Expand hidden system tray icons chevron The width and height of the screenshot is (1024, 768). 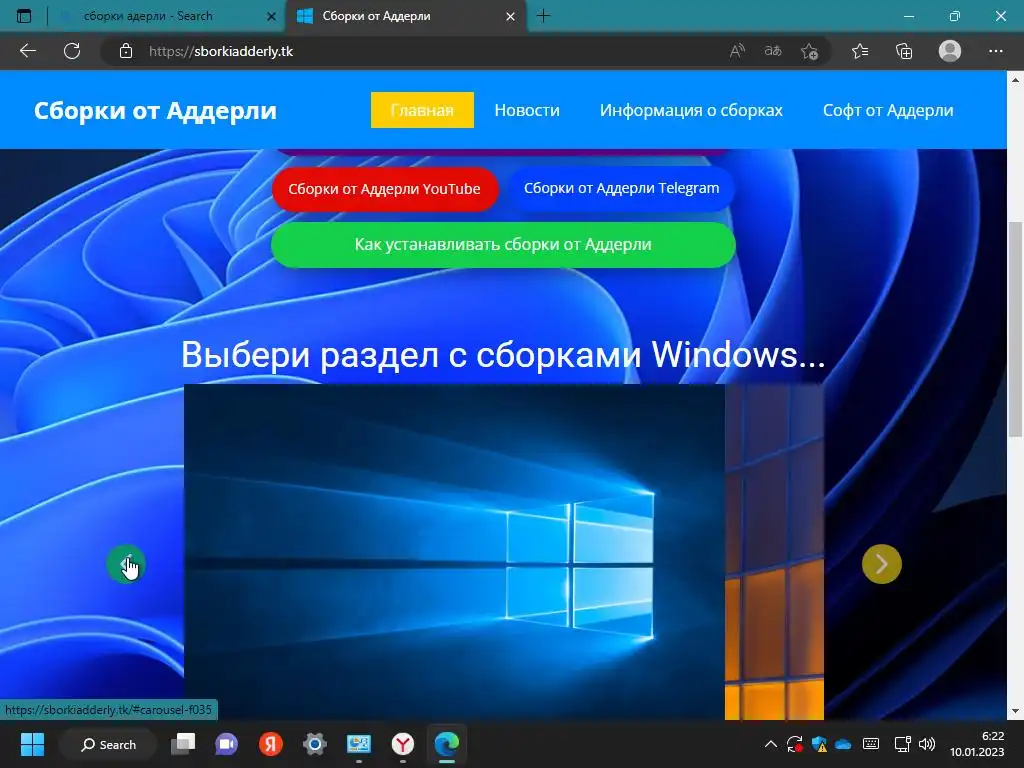pyautogui.click(x=771, y=744)
